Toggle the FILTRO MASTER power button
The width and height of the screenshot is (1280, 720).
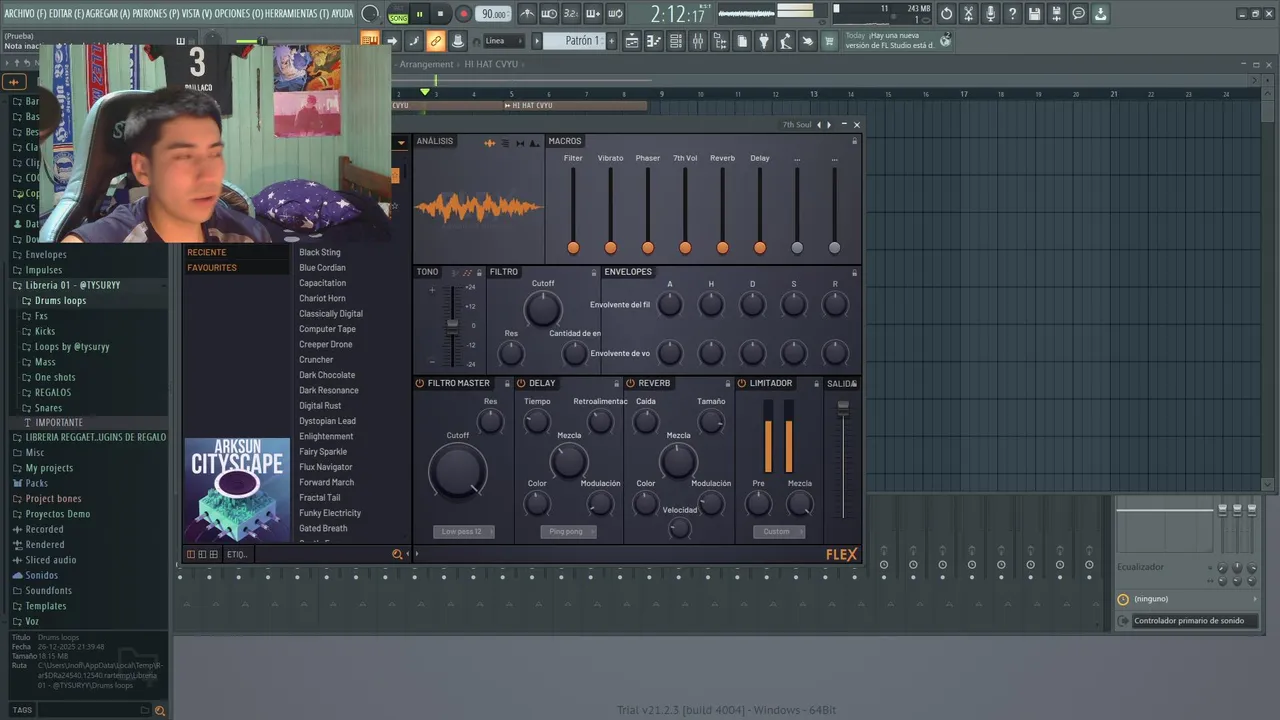(x=420, y=383)
